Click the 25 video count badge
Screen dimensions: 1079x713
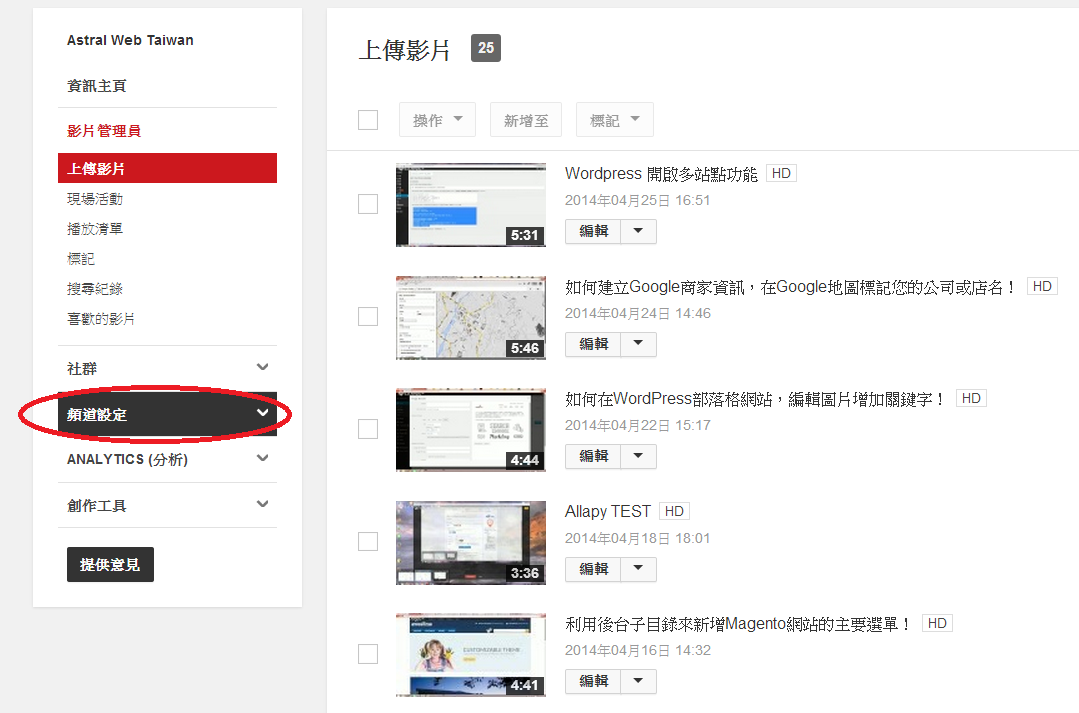(486, 48)
